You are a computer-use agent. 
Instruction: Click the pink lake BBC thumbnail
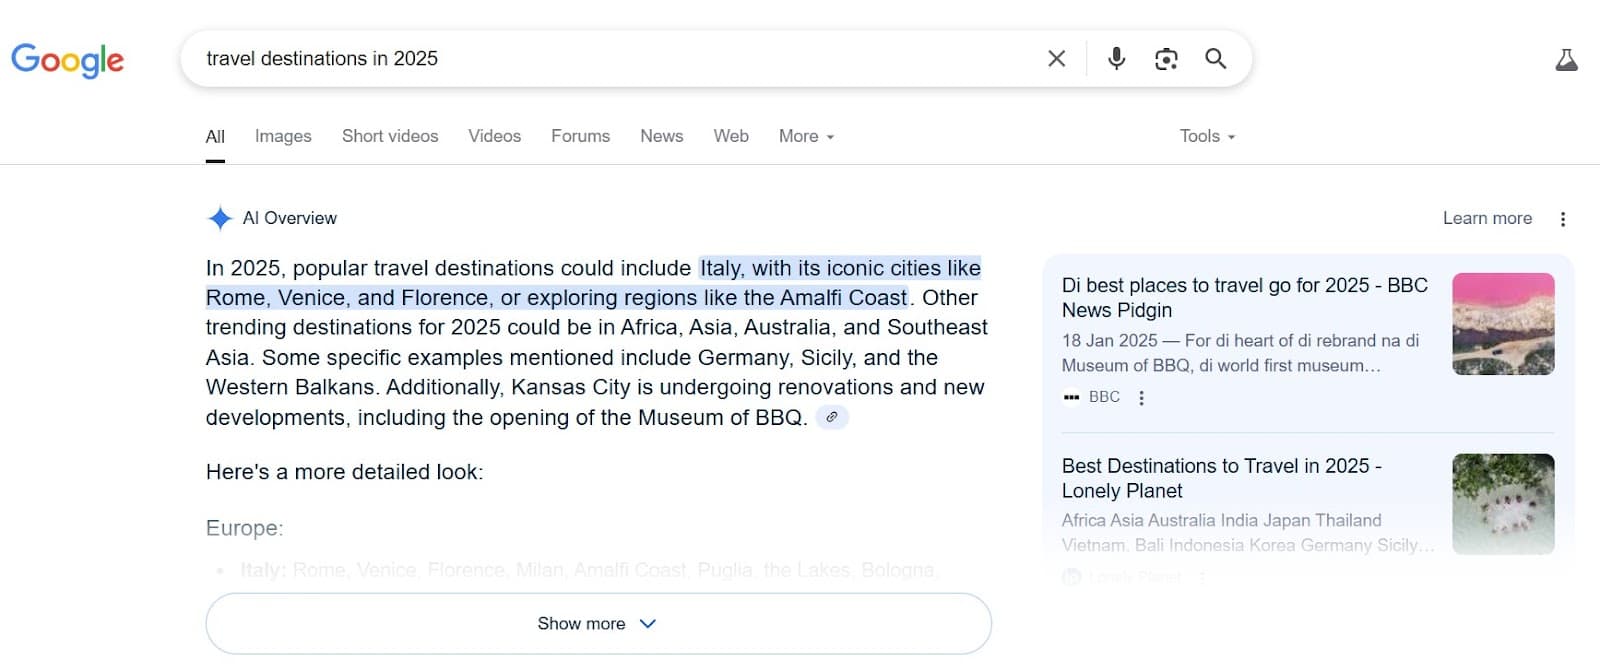click(x=1503, y=324)
